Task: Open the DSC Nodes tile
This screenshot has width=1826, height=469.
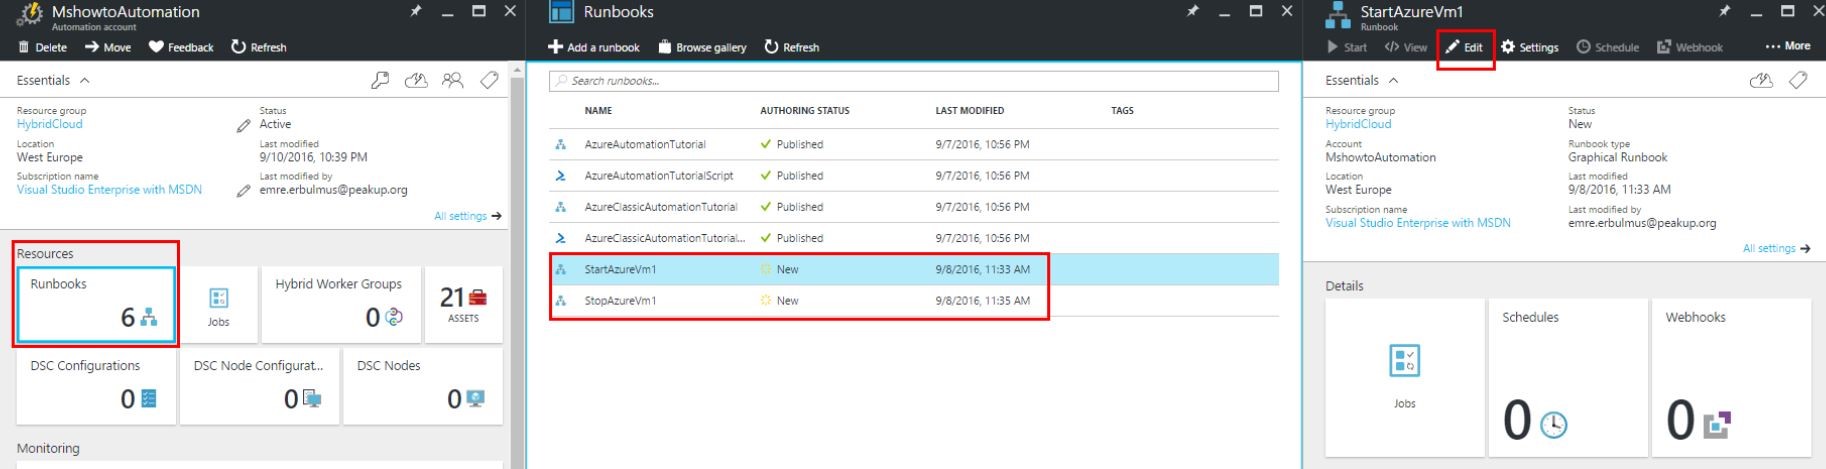Action: 422,386
